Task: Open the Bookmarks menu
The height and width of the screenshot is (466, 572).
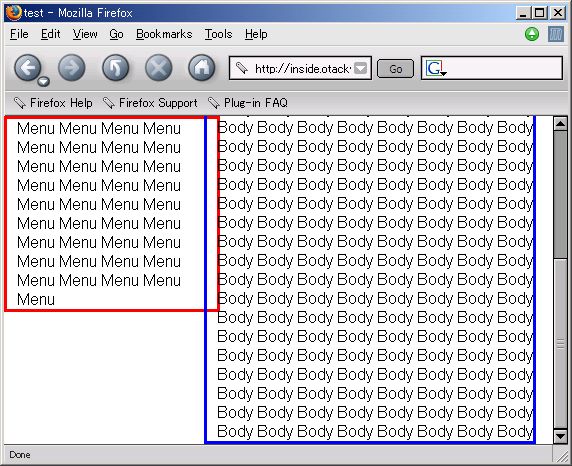Action: (164, 34)
